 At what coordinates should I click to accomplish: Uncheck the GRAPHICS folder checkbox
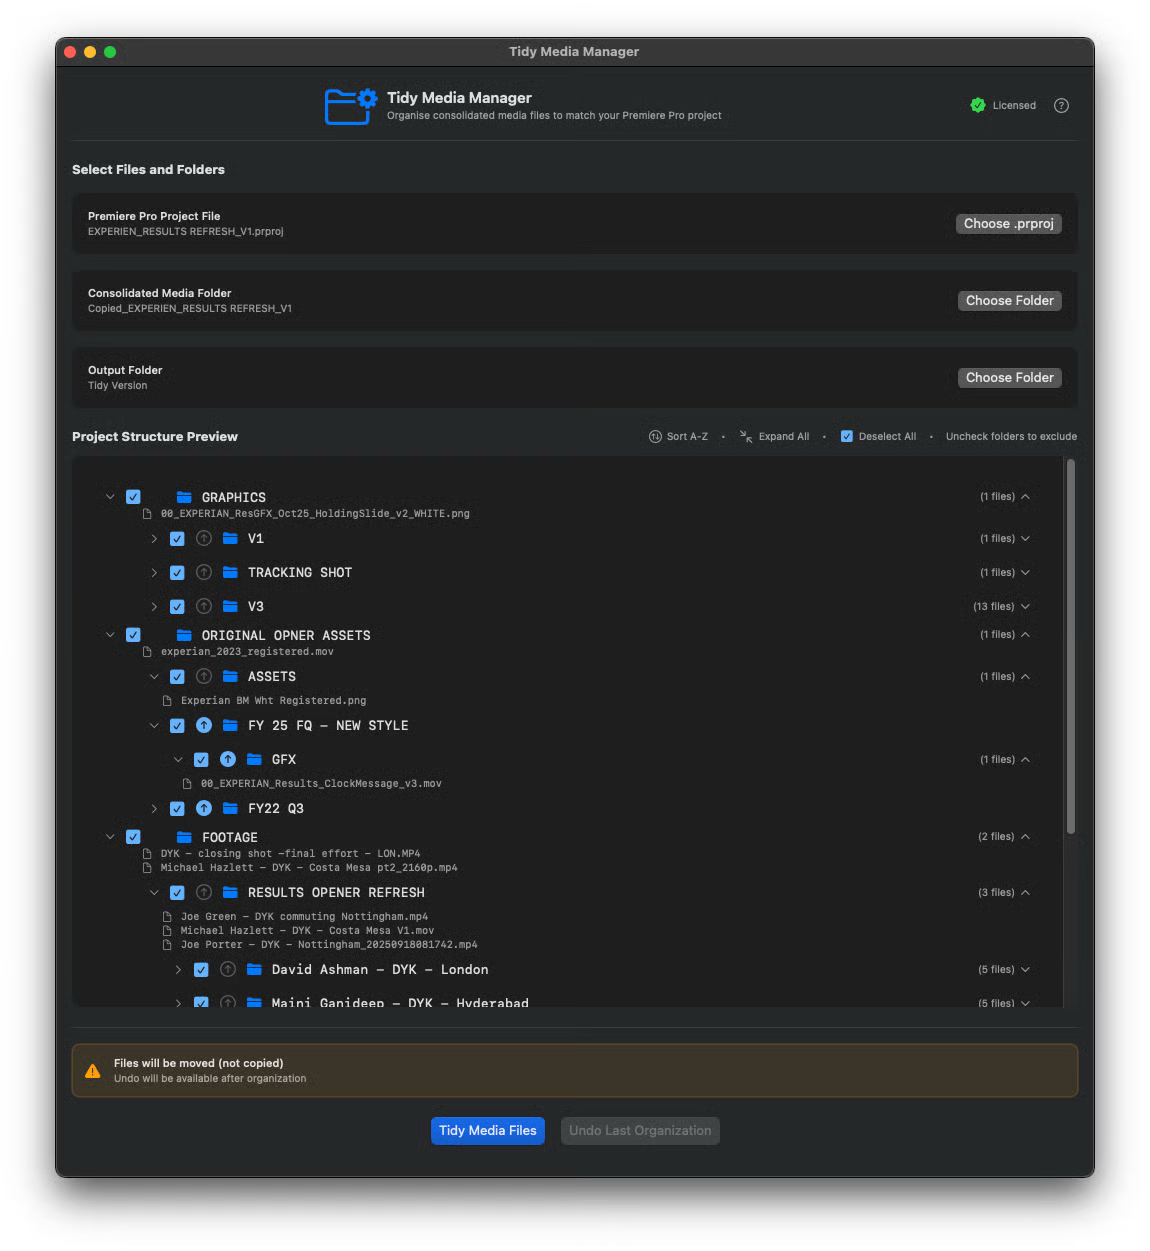pyautogui.click(x=133, y=497)
